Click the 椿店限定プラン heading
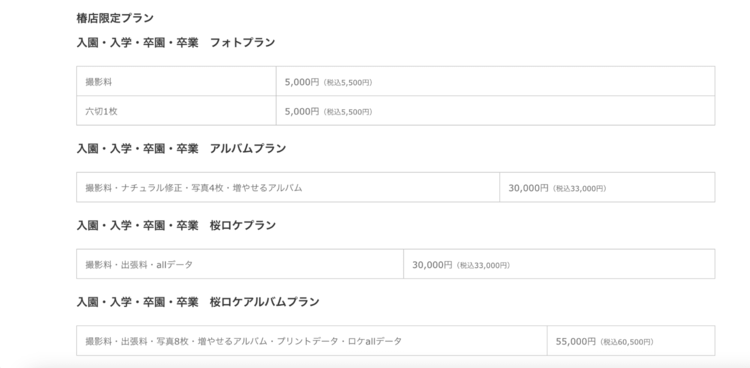This screenshot has width=750, height=368. tap(115, 18)
